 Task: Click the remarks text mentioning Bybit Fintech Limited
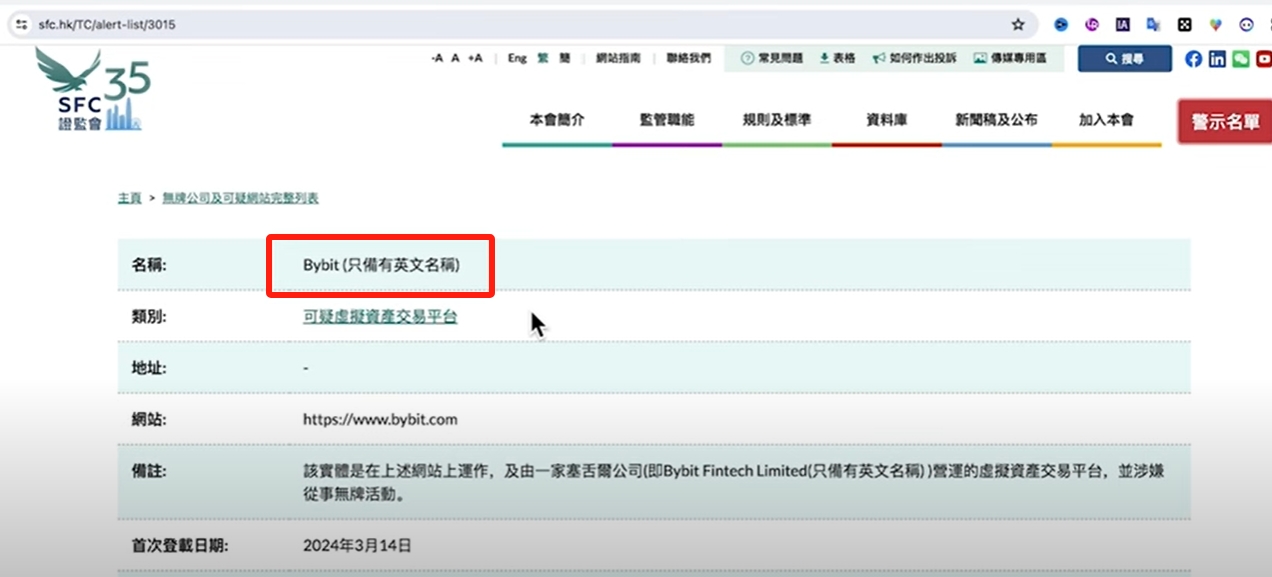[x=733, y=481]
